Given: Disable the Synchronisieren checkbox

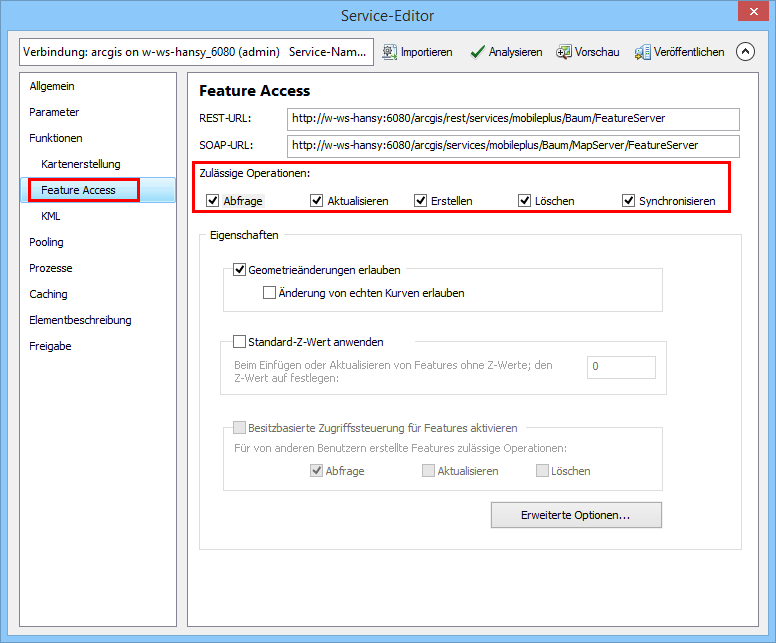Looking at the screenshot, I should pos(628,200).
